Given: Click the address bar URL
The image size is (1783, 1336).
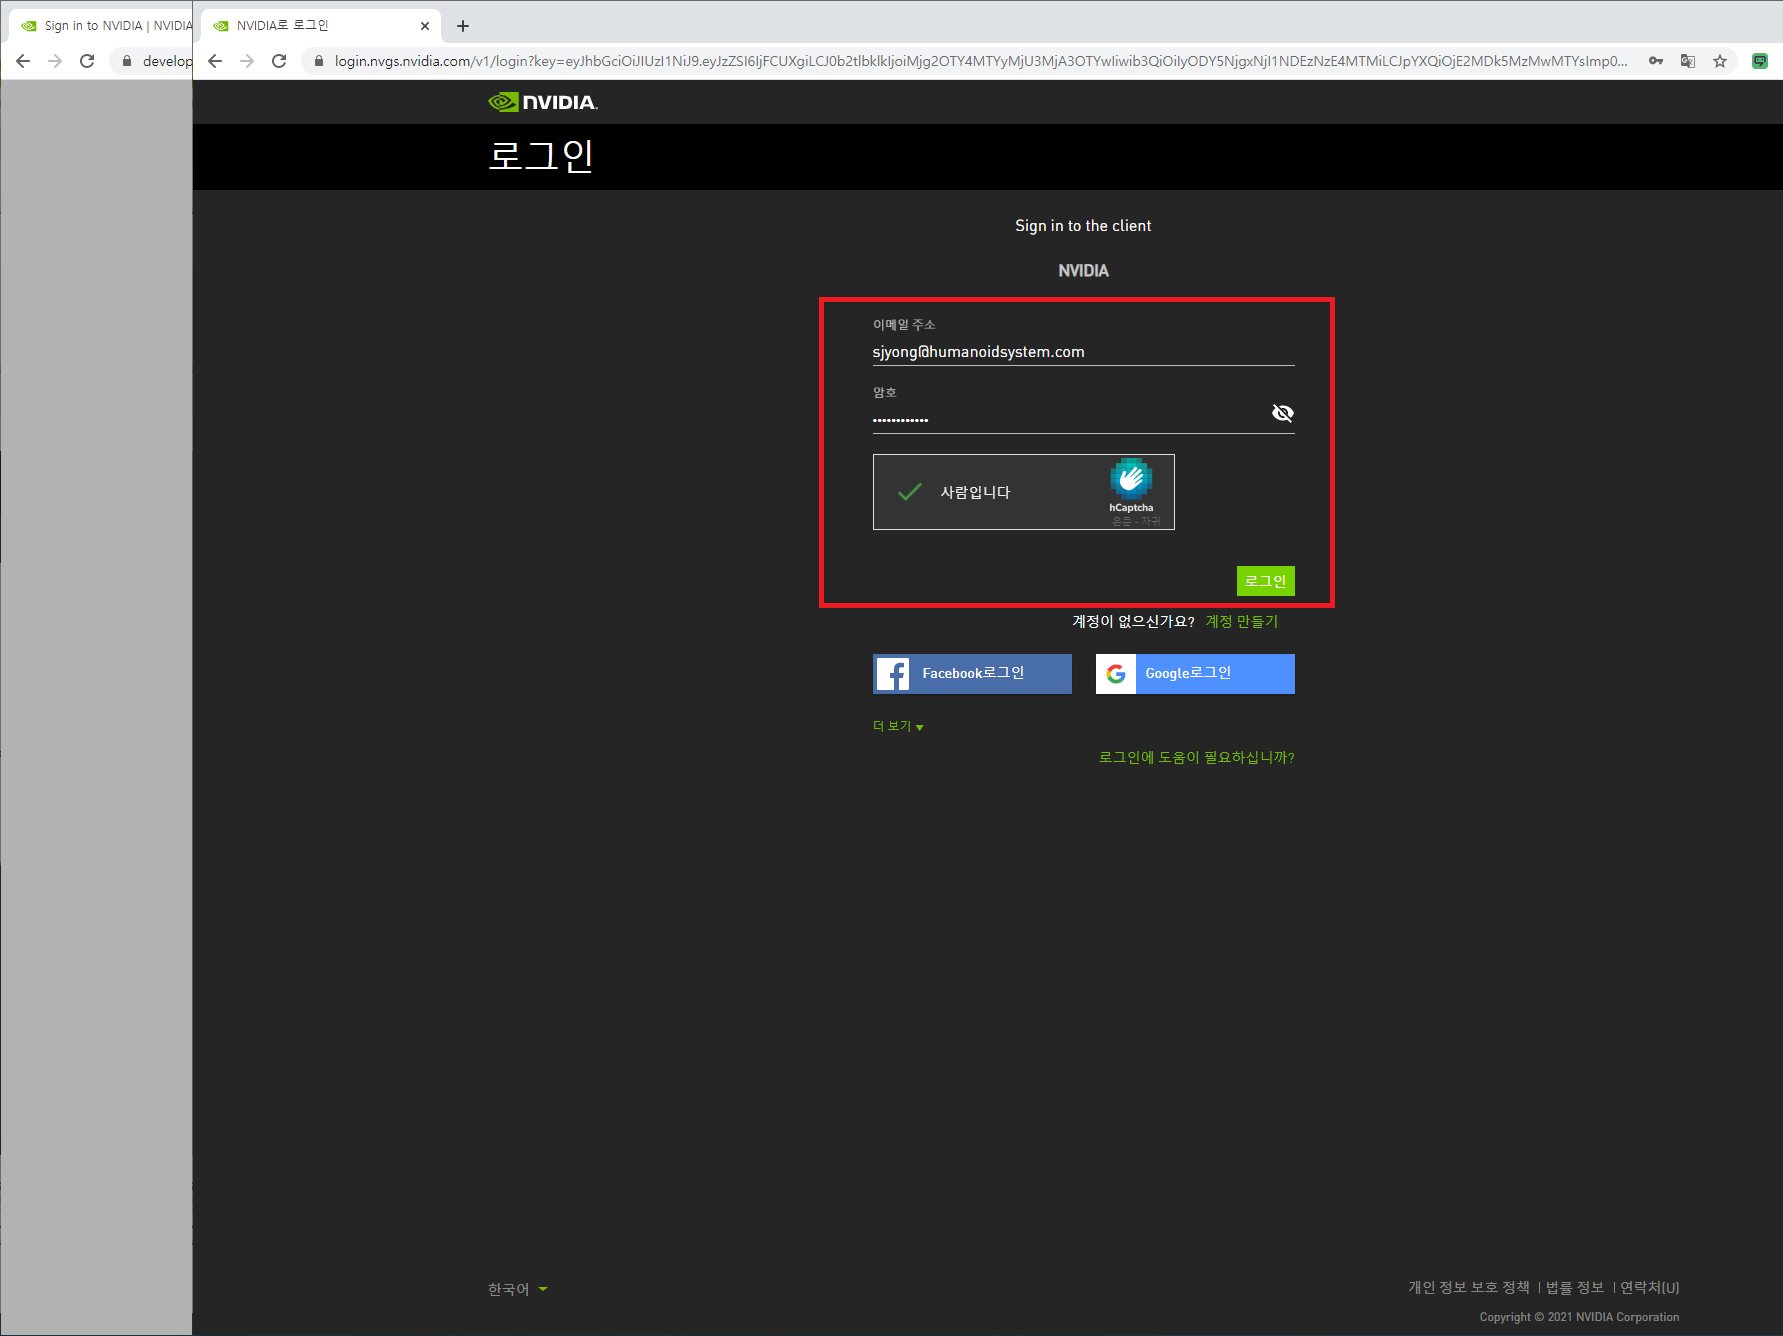Looking at the screenshot, I should 980,61.
